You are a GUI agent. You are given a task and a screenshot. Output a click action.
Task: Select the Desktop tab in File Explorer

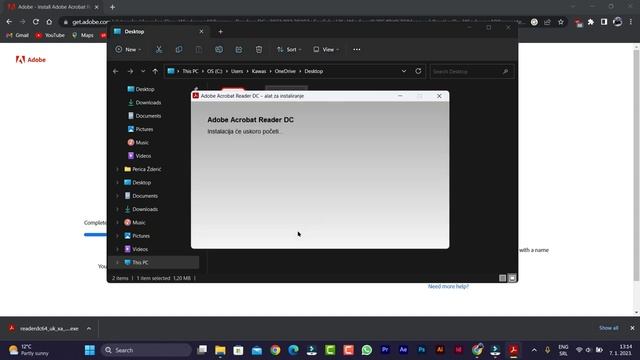pos(158,31)
